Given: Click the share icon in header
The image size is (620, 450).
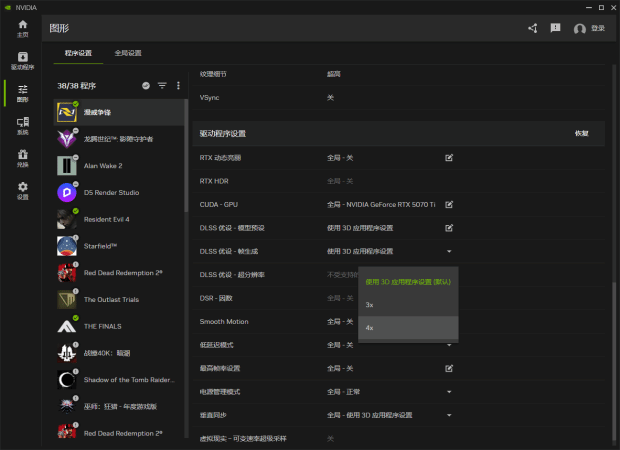Looking at the screenshot, I should [x=533, y=28].
